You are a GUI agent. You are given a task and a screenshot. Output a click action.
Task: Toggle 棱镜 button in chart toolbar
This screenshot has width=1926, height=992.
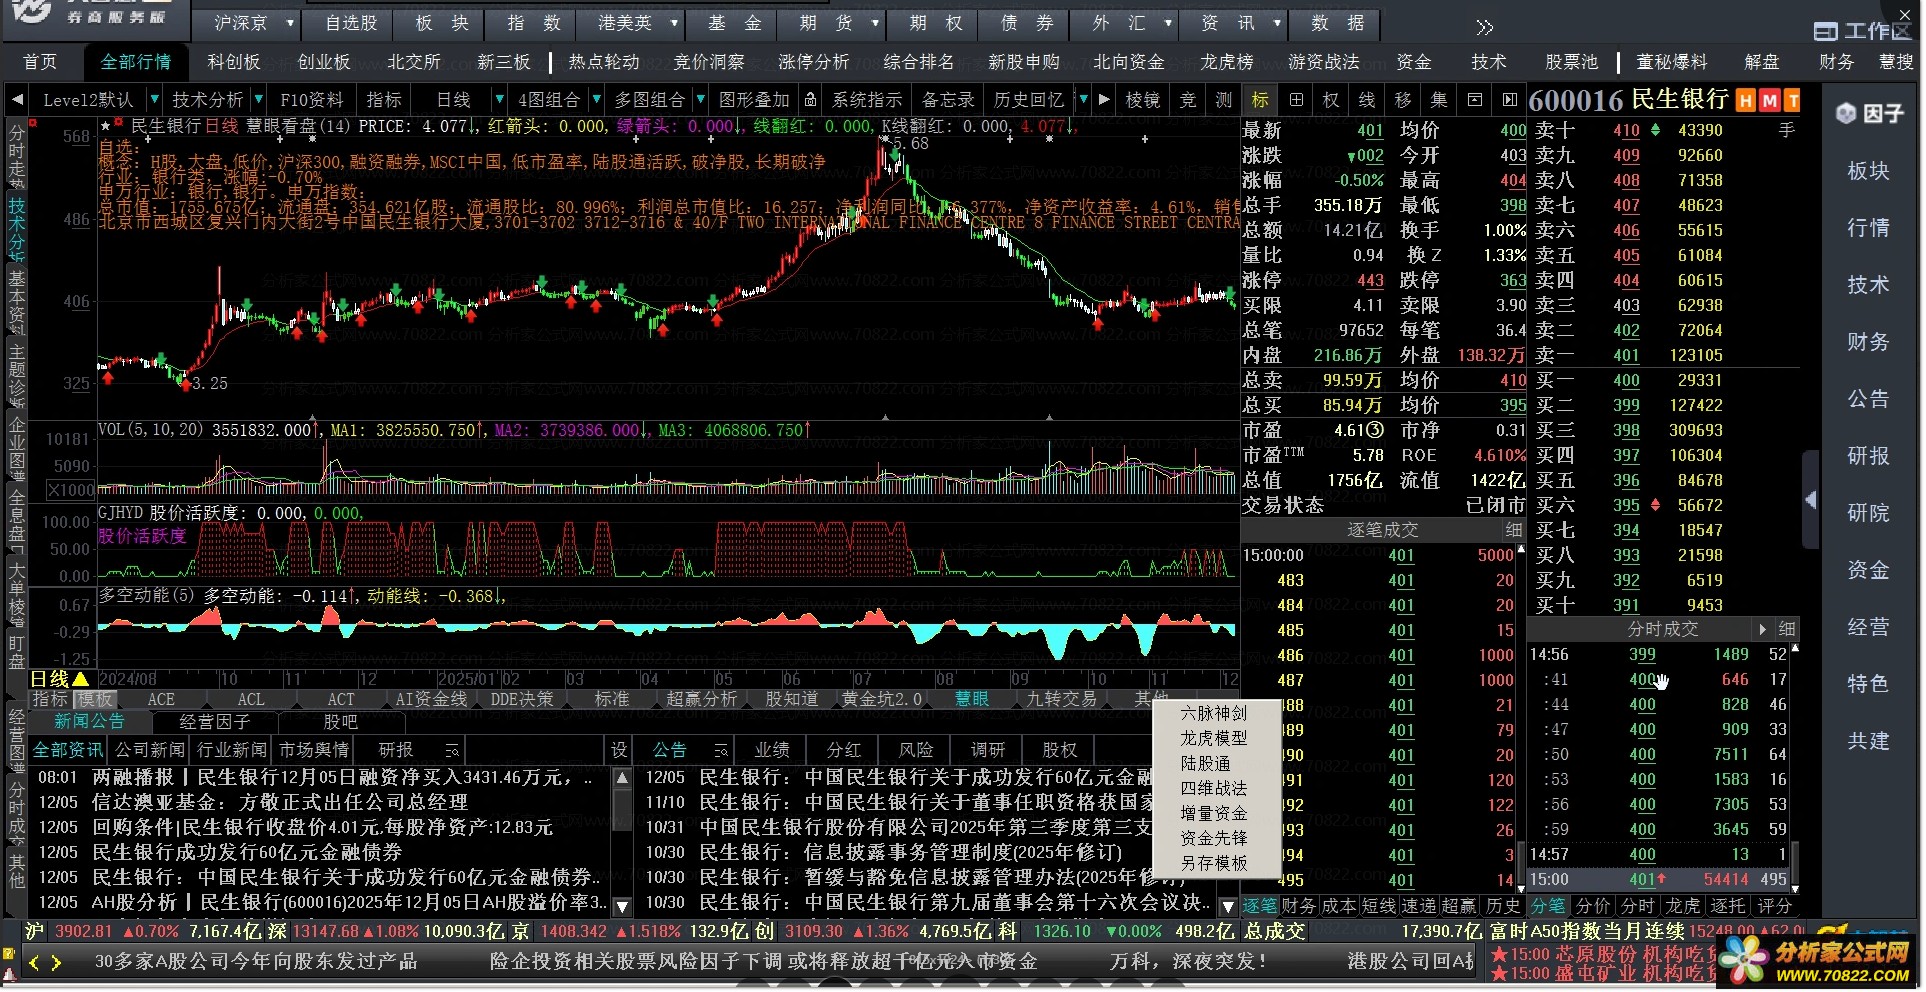[1143, 100]
